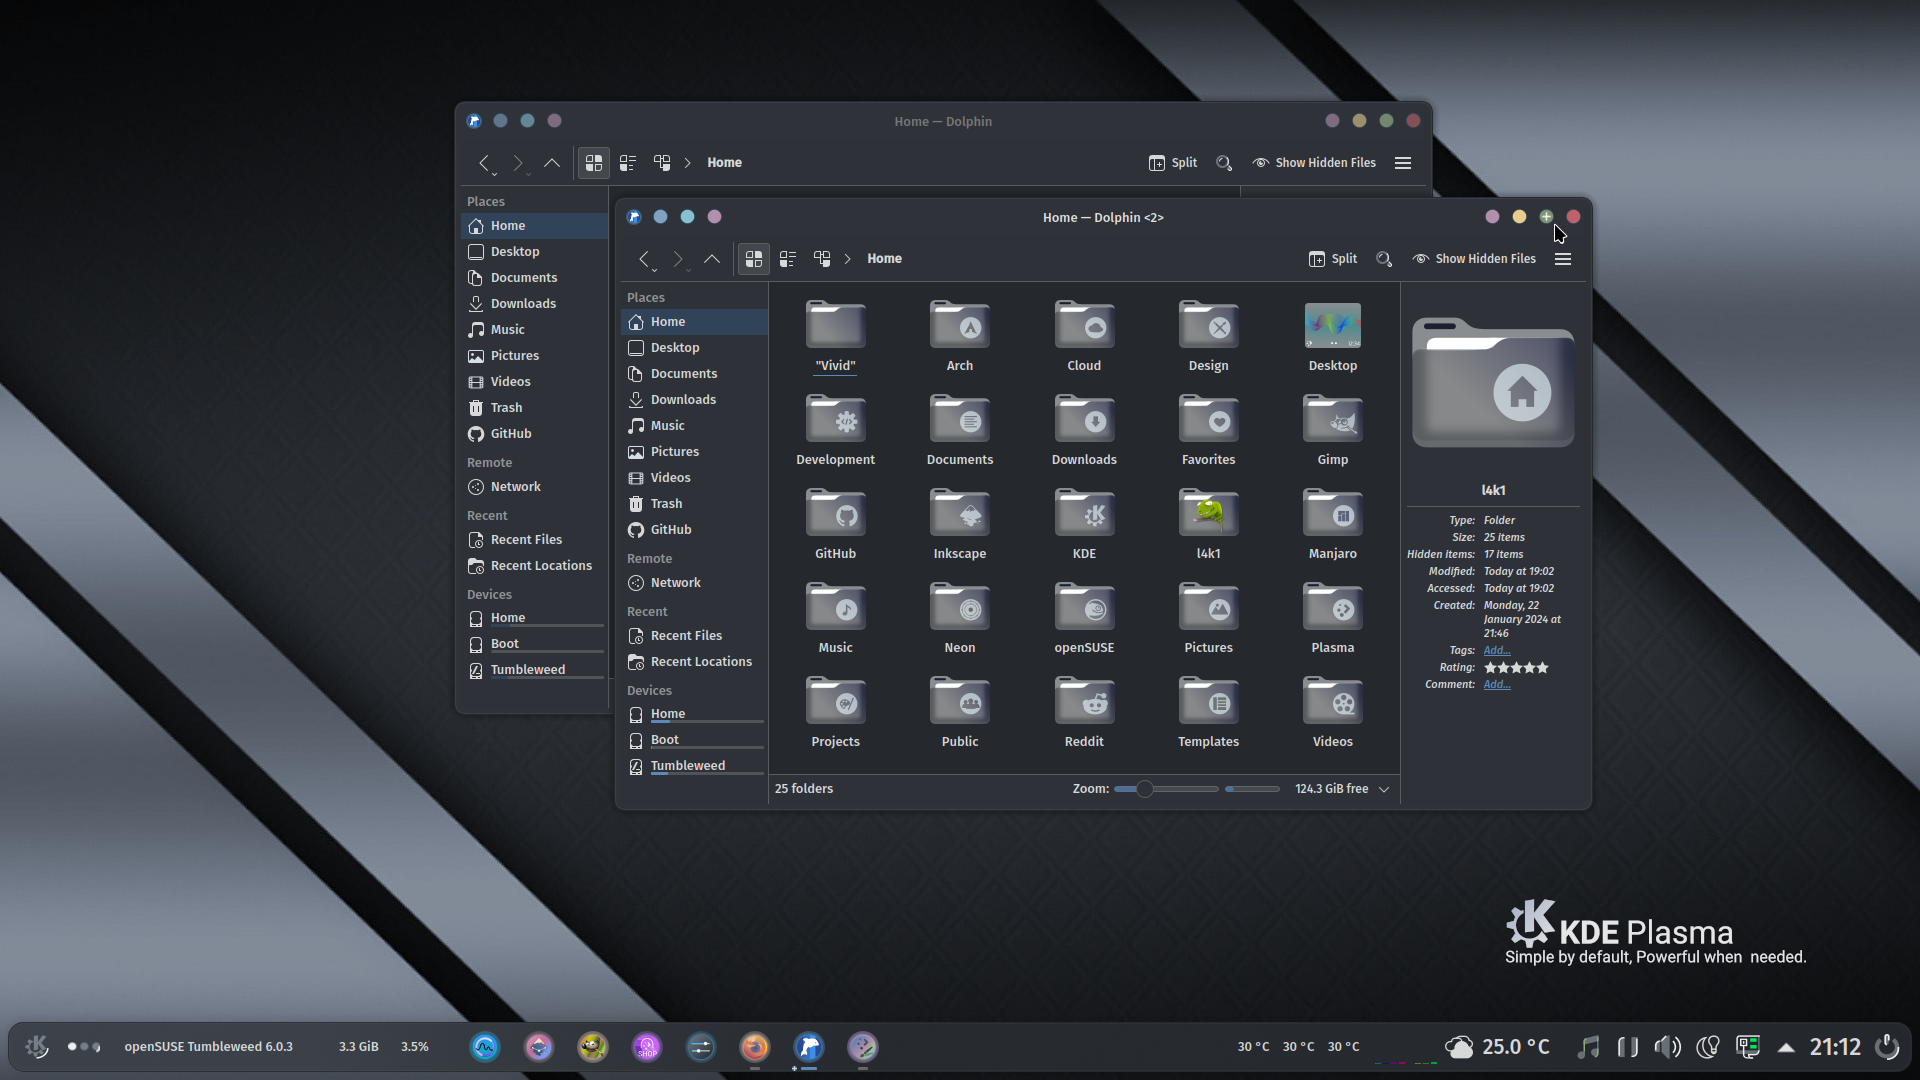The width and height of the screenshot is (1920, 1080).
Task: Open the "Vivid" folder
Action: 835,336
